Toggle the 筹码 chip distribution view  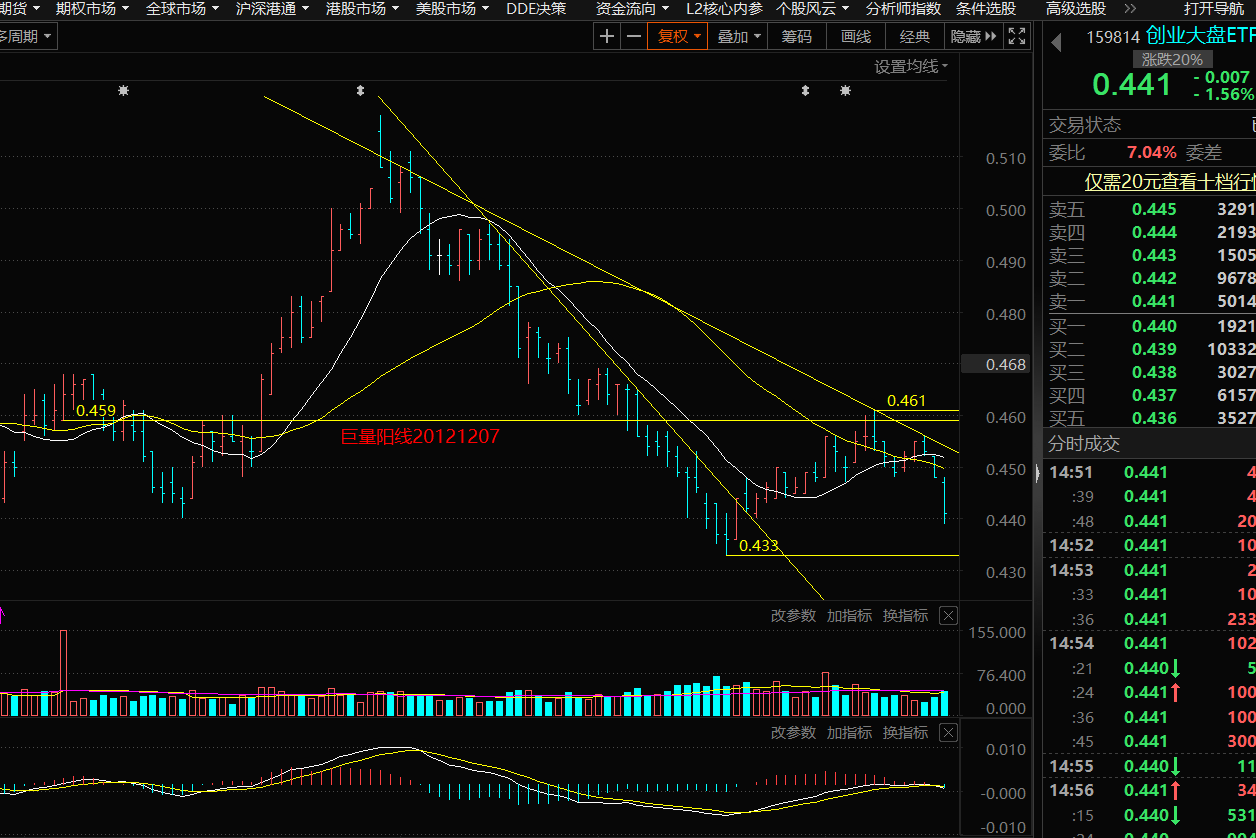797,37
